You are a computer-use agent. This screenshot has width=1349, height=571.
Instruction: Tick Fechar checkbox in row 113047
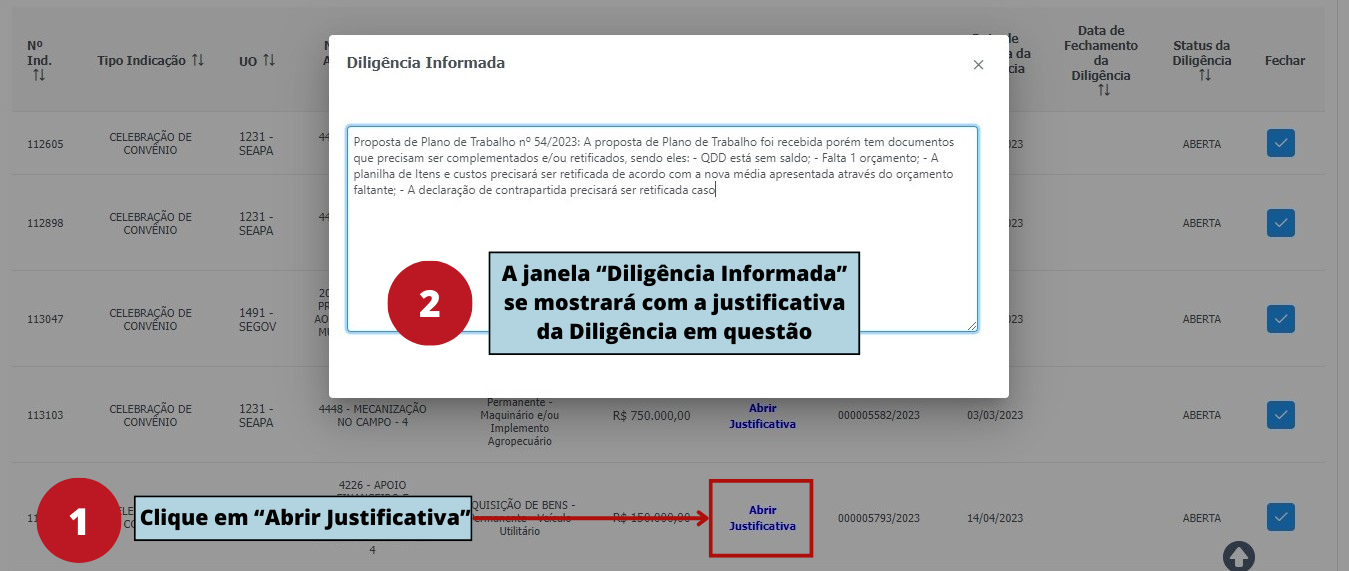click(x=1280, y=319)
